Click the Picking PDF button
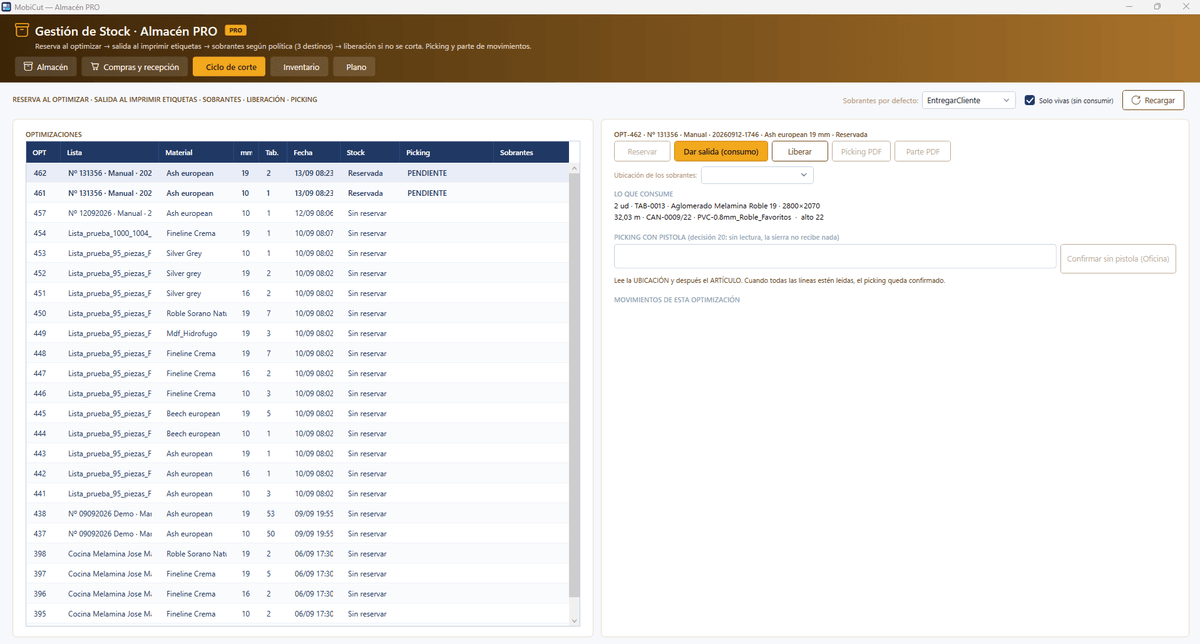This screenshot has width=1200, height=644. [860, 151]
